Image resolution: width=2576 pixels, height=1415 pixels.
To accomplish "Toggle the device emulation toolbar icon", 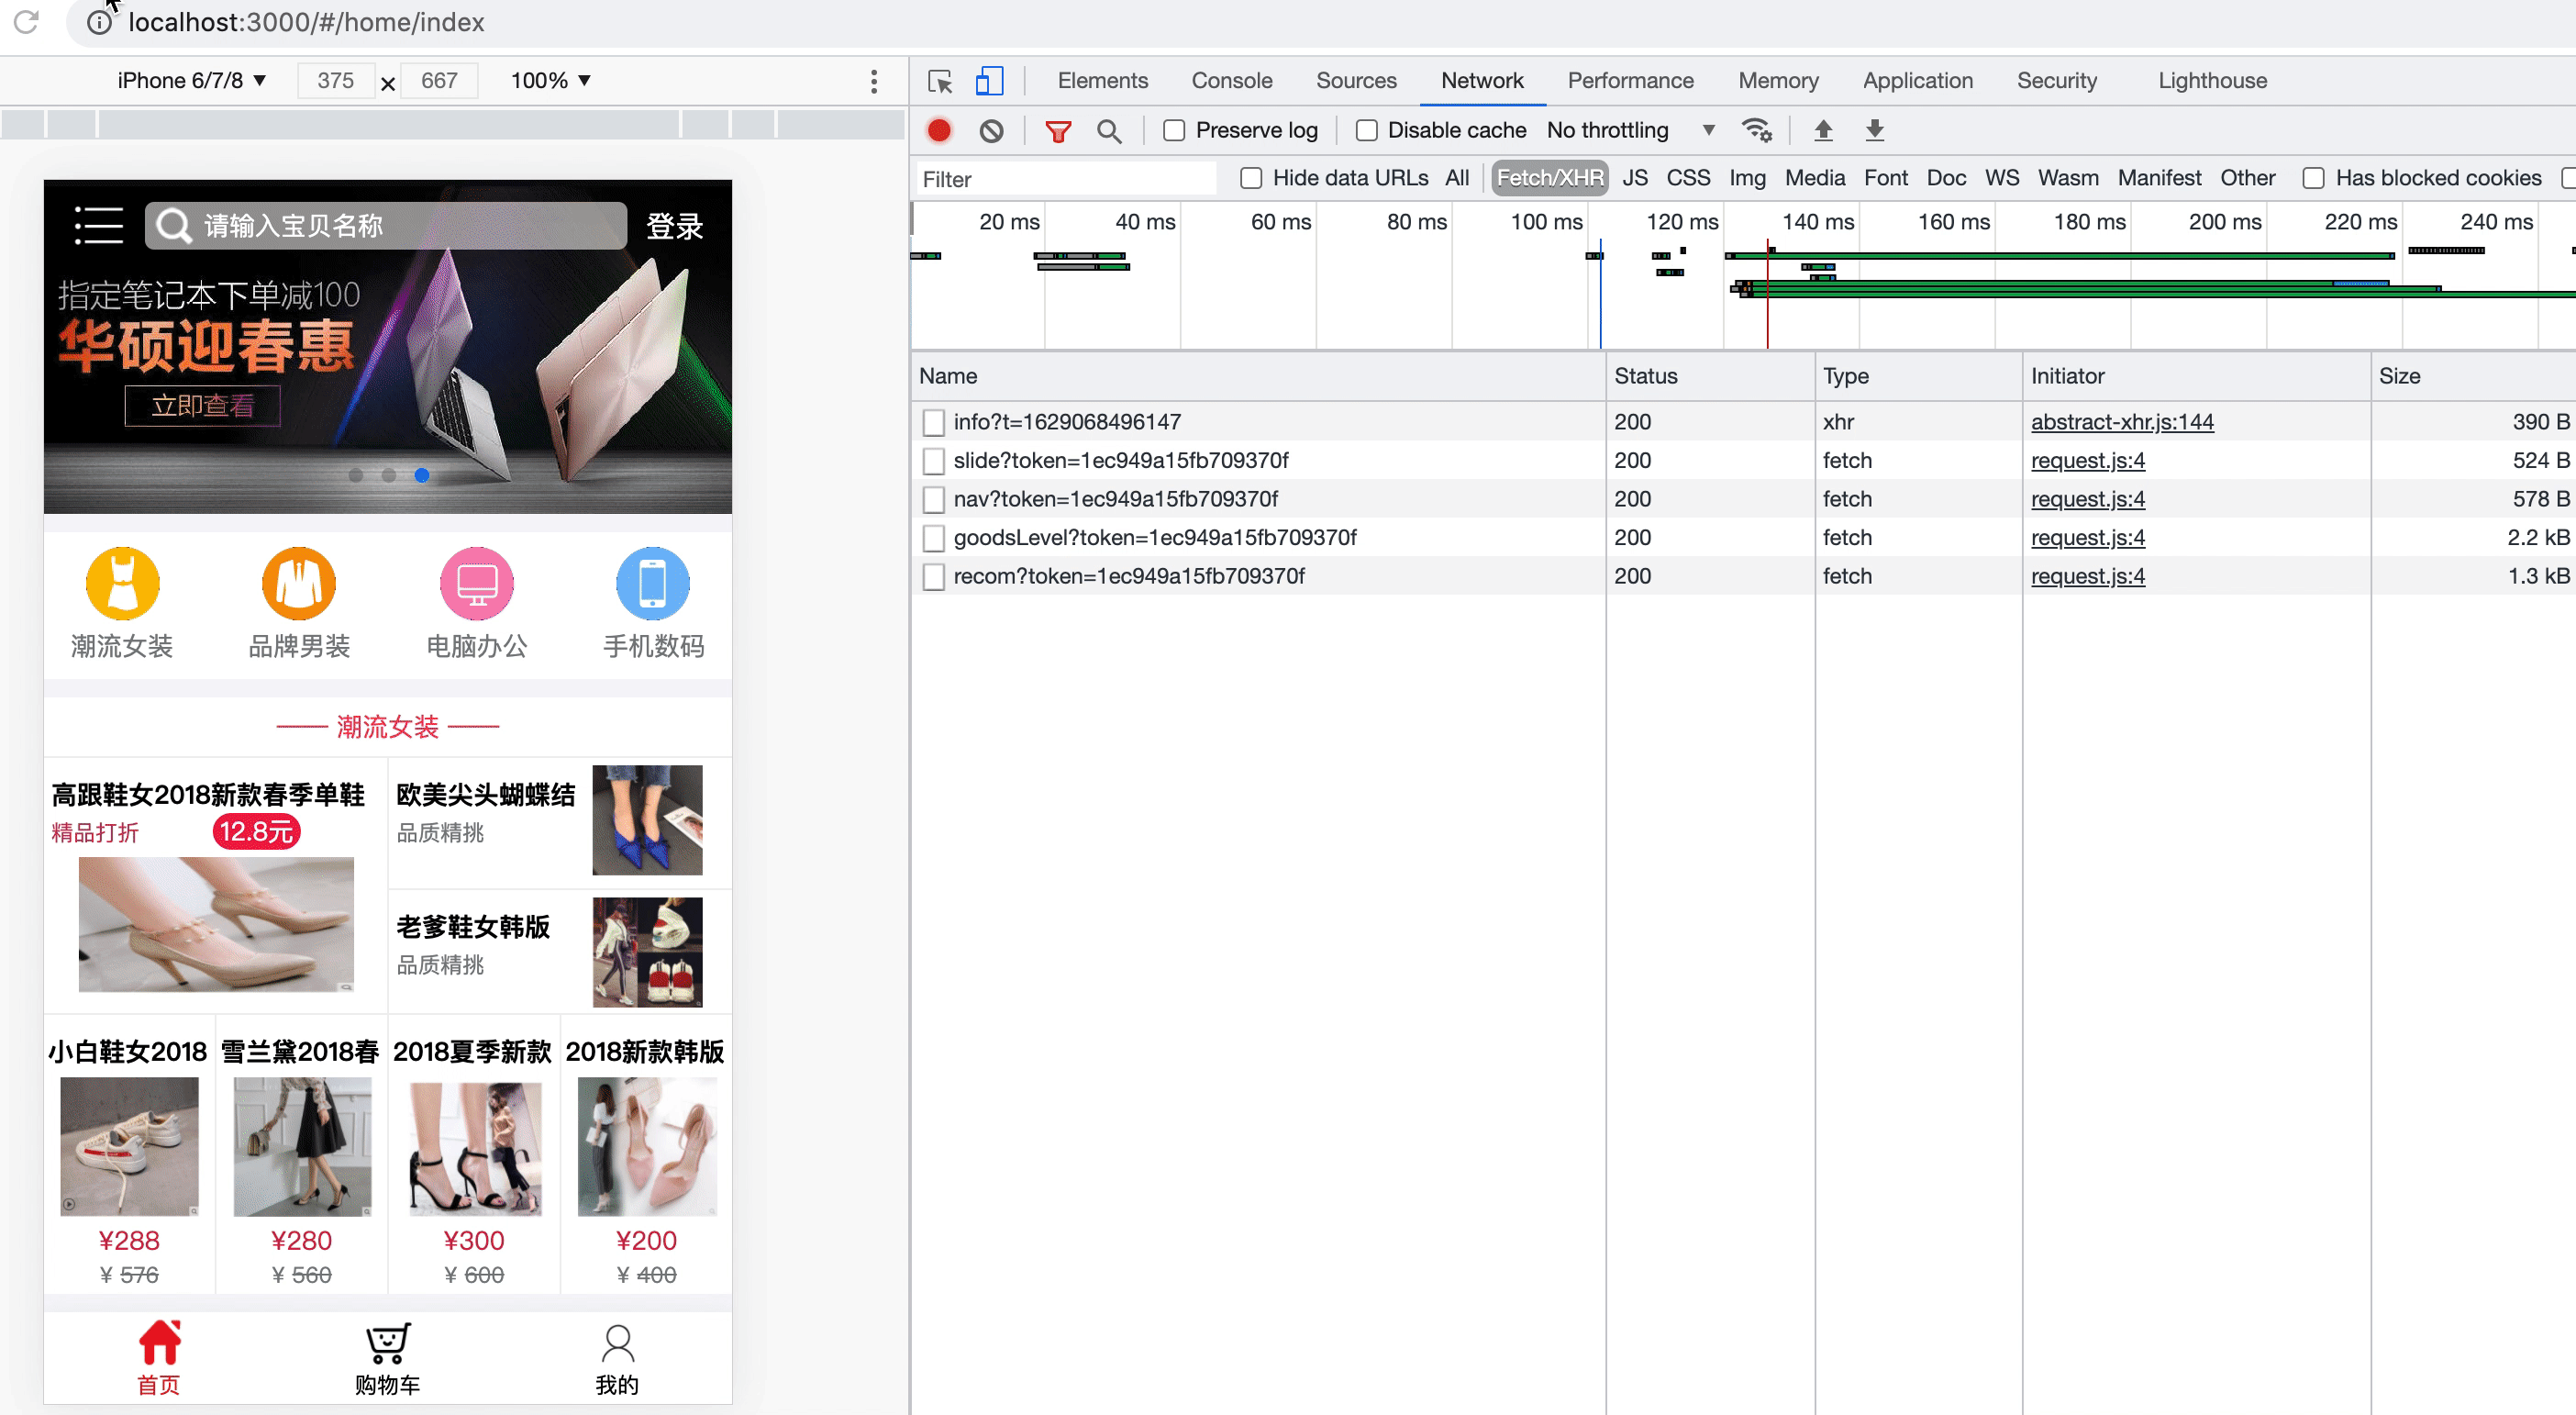I will 988,81.
